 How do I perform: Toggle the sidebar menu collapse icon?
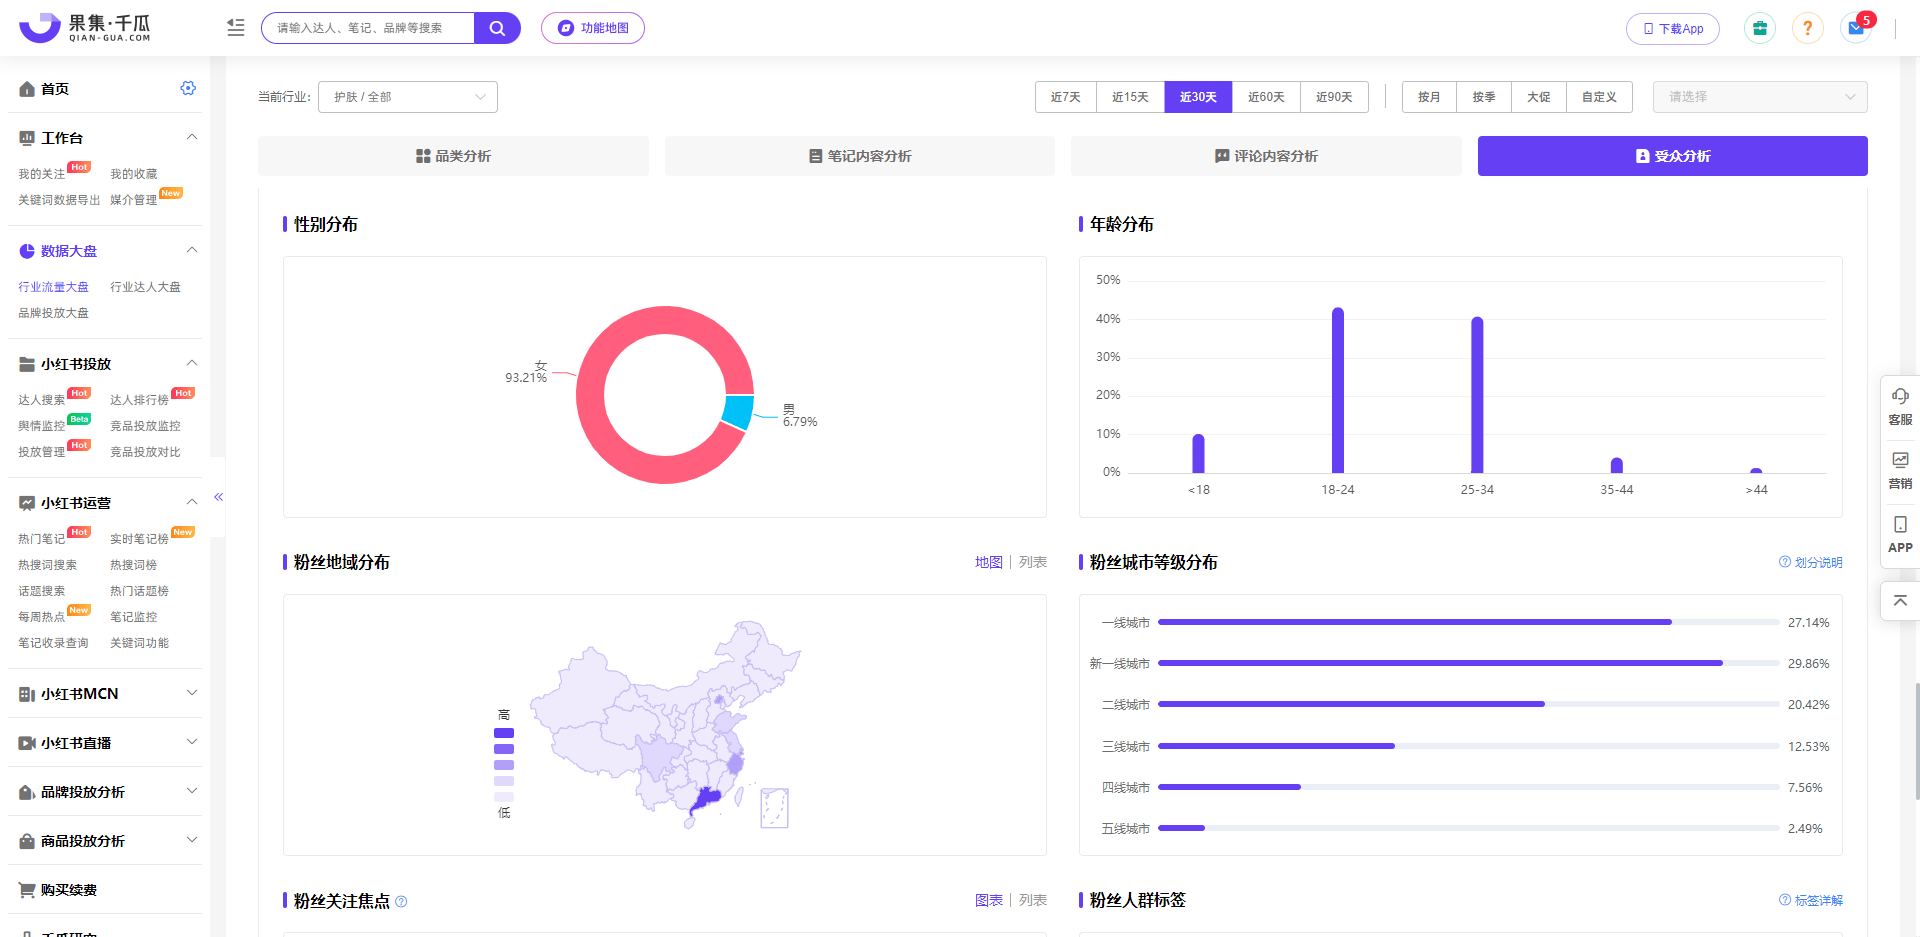click(x=236, y=28)
